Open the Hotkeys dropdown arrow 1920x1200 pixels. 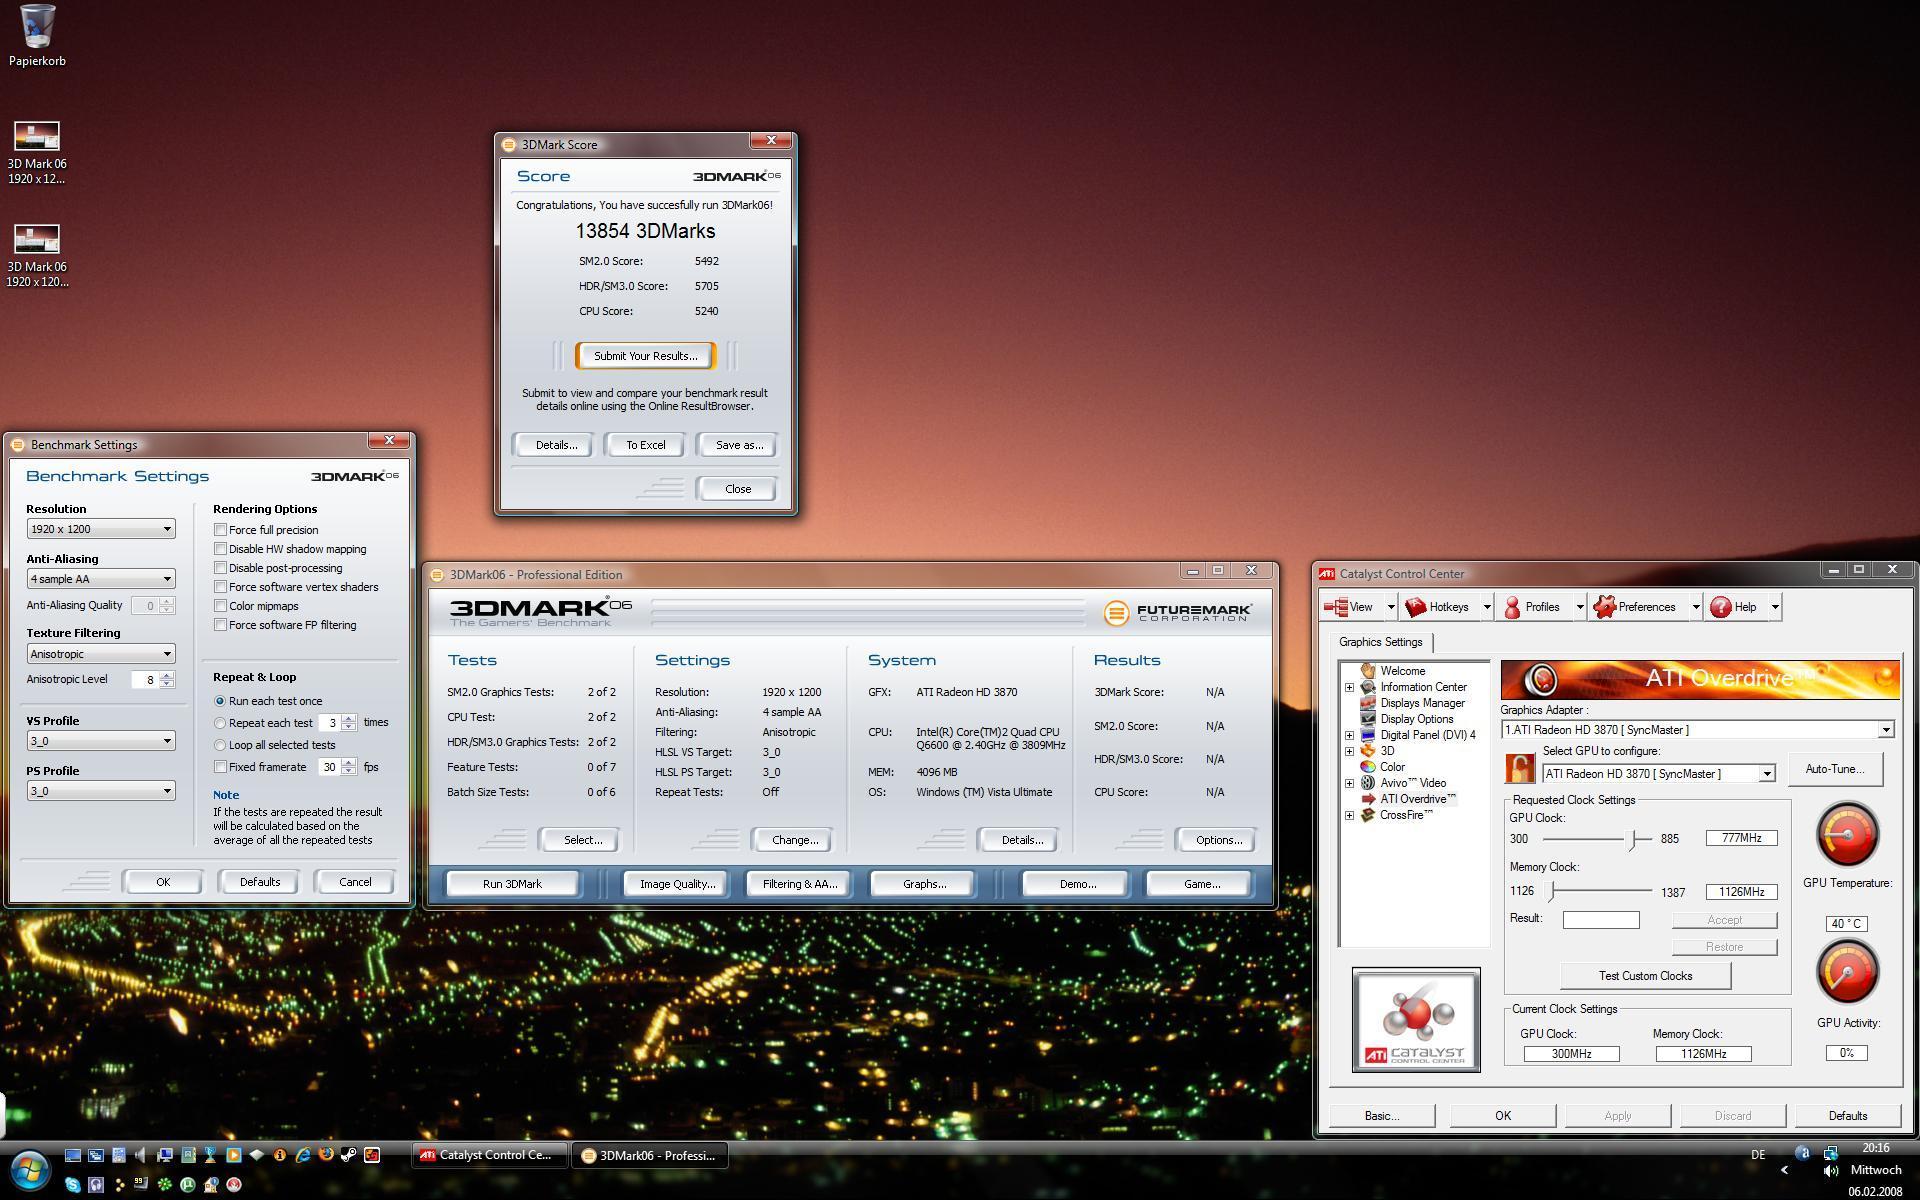[x=1486, y=607]
